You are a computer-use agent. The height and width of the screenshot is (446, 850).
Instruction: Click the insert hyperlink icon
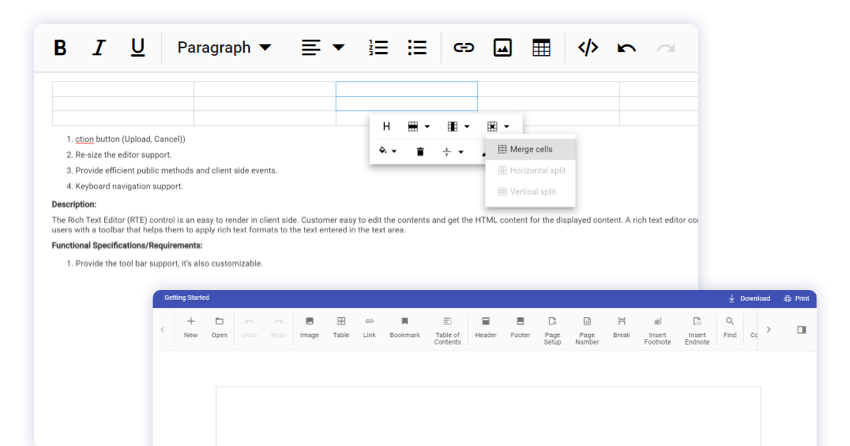point(463,48)
